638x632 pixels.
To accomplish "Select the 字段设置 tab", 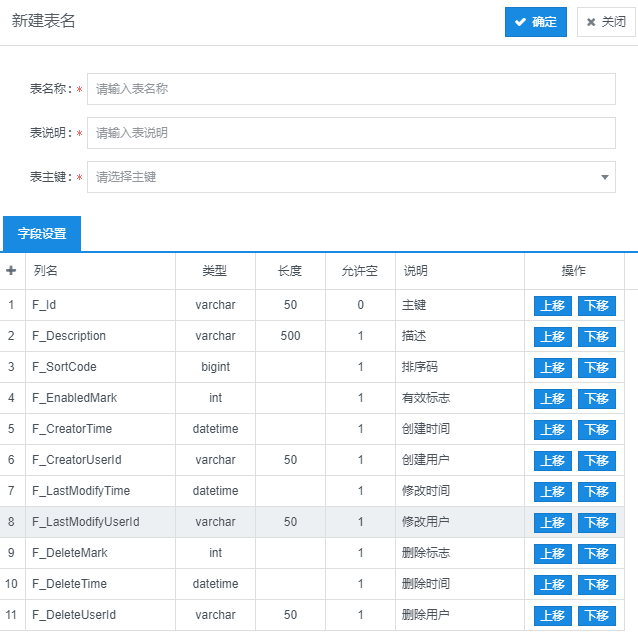I will click(42, 234).
